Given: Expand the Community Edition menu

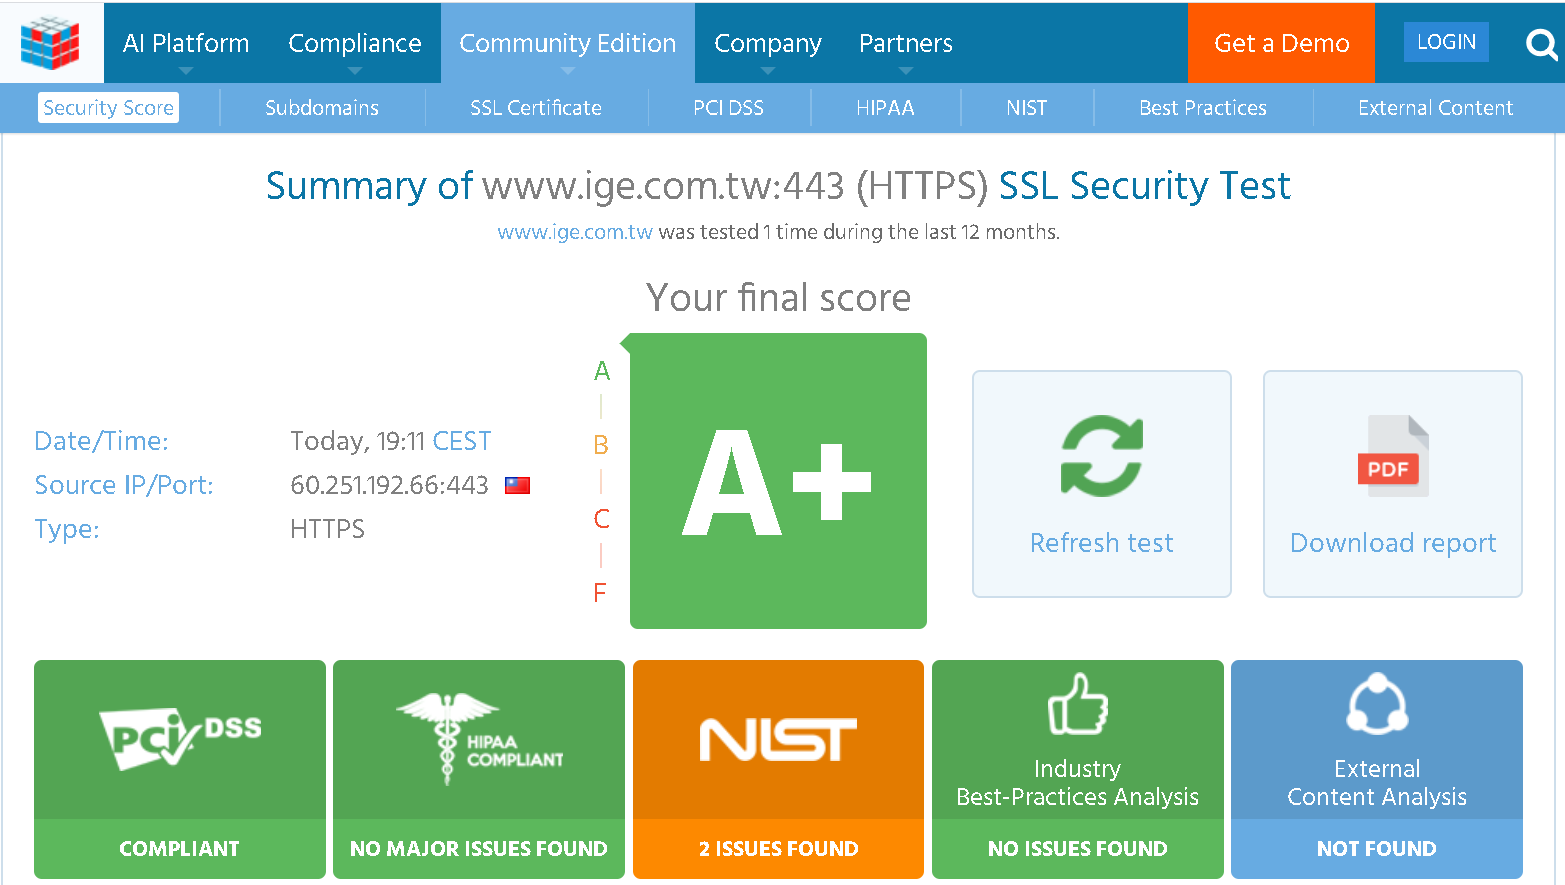Looking at the screenshot, I should click(568, 43).
